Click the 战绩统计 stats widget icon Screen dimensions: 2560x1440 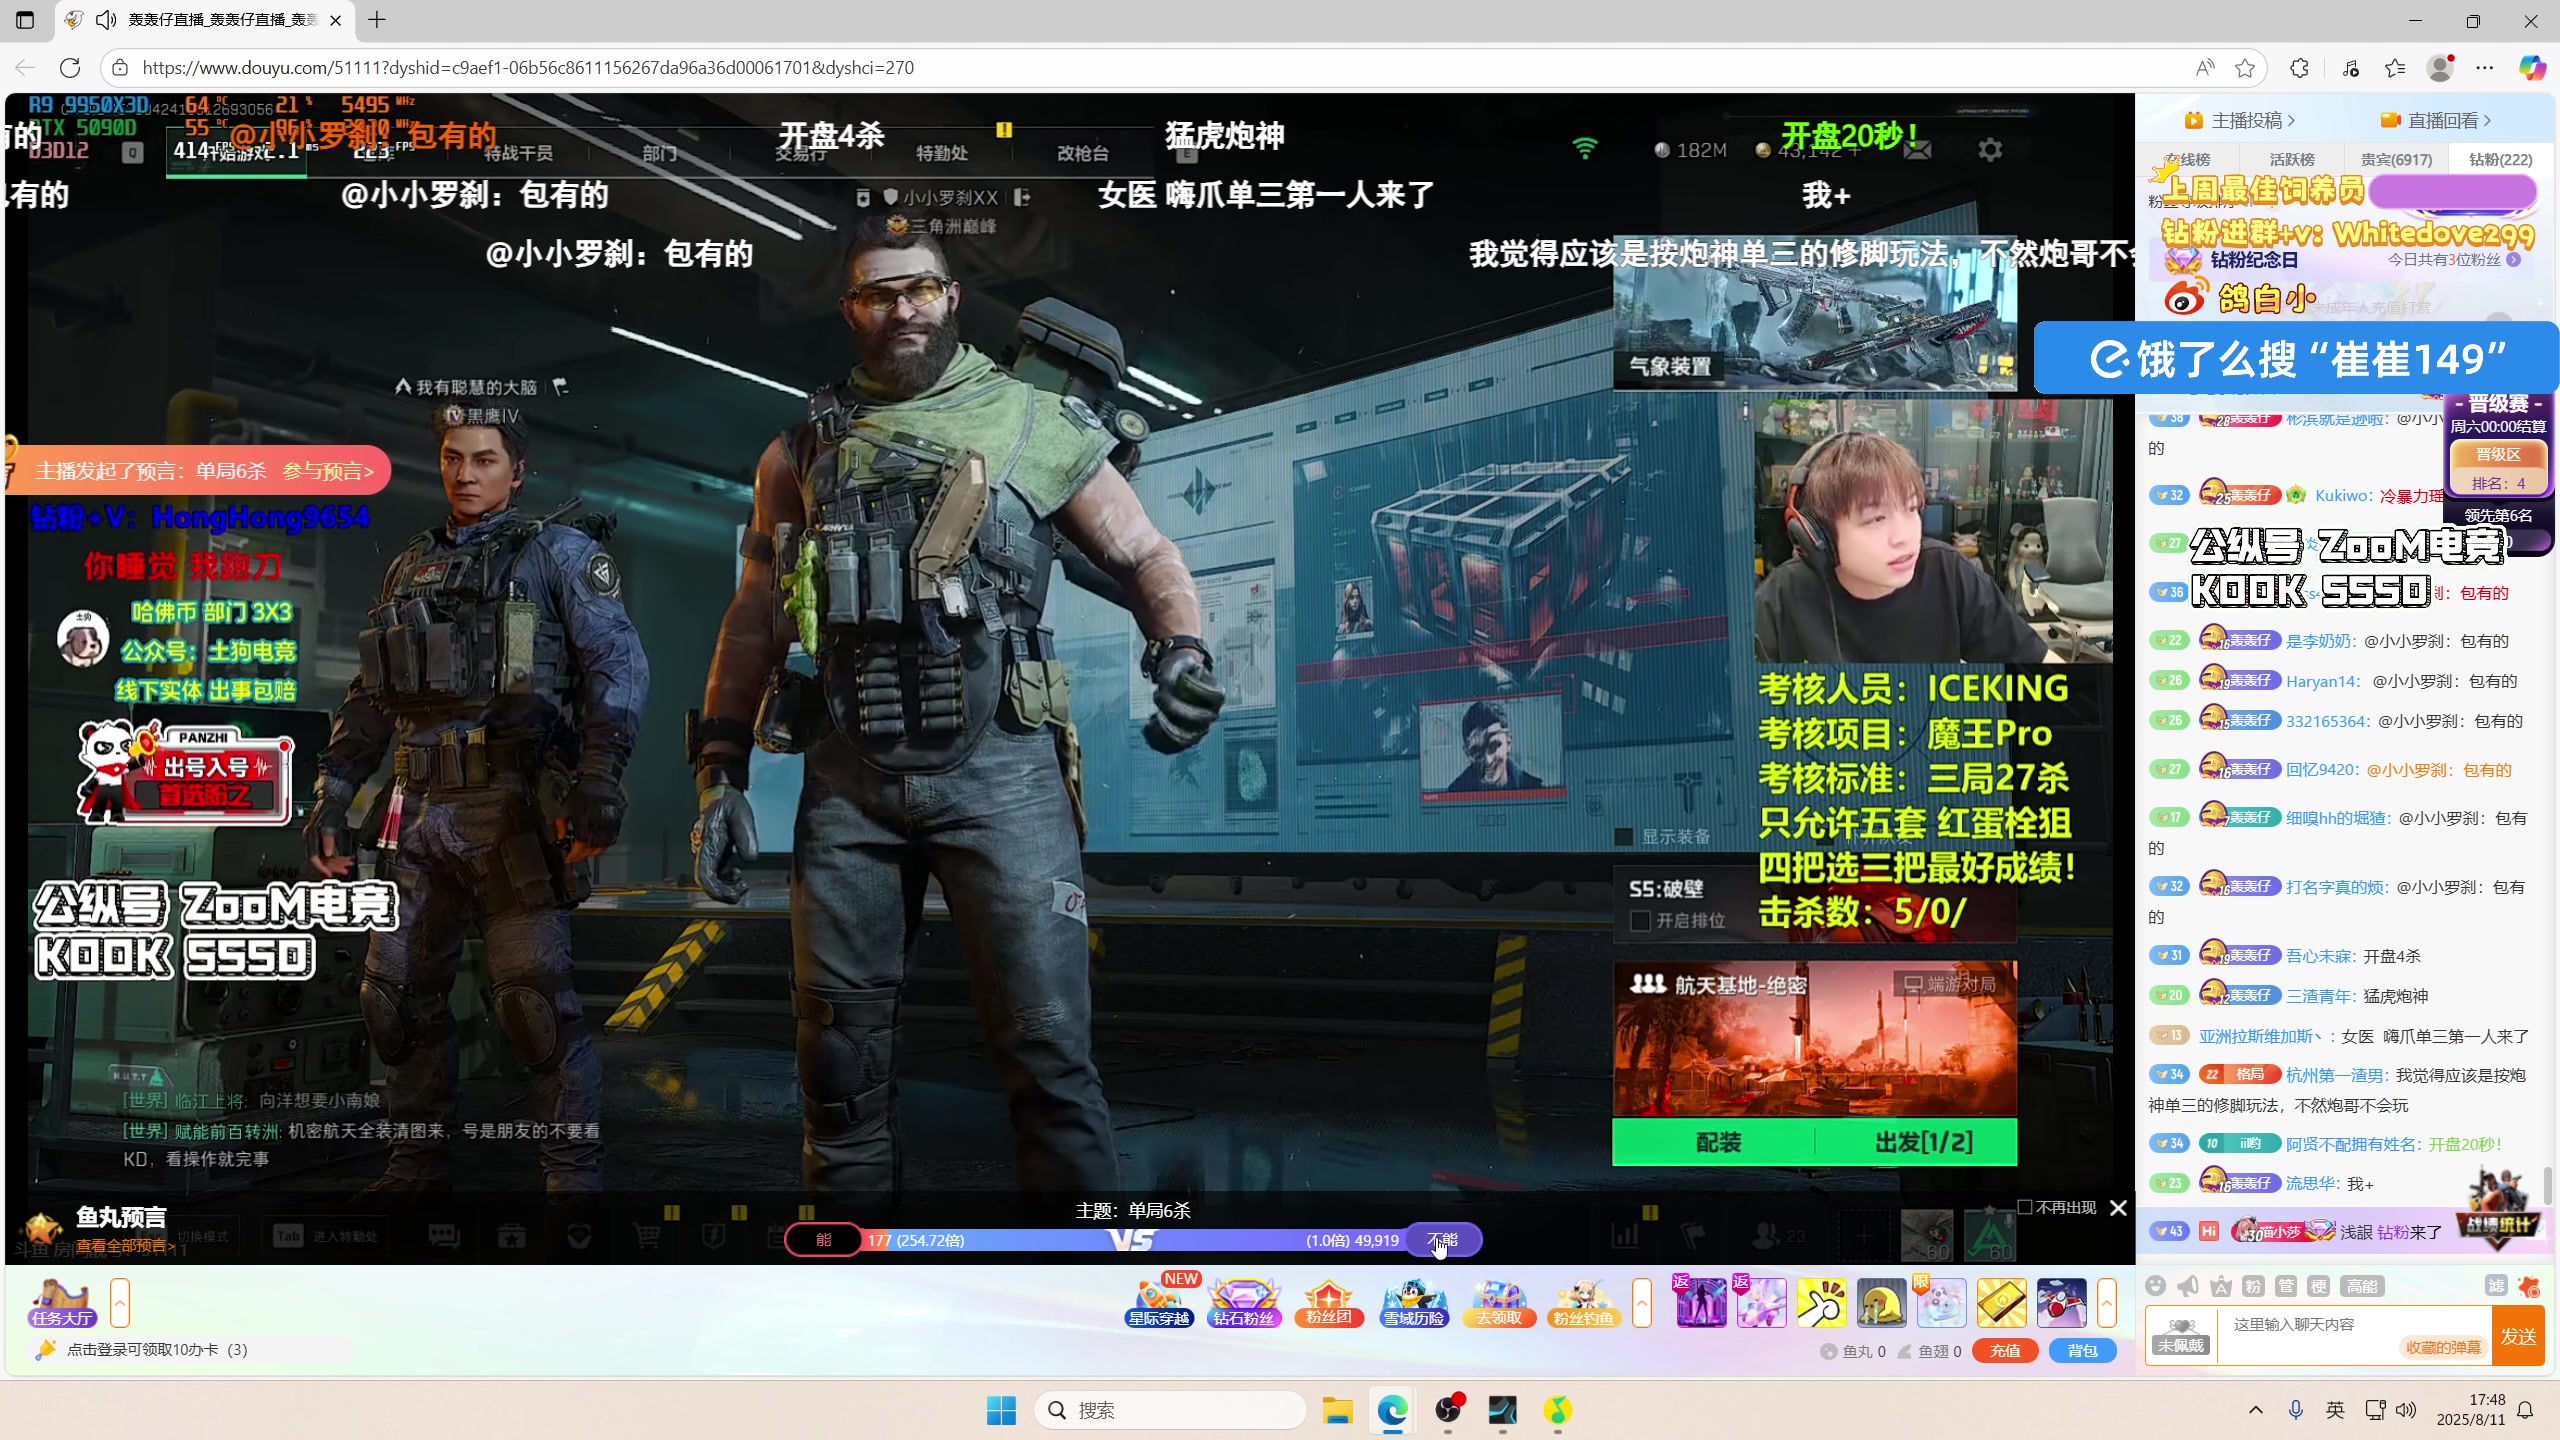[2498, 1208]
